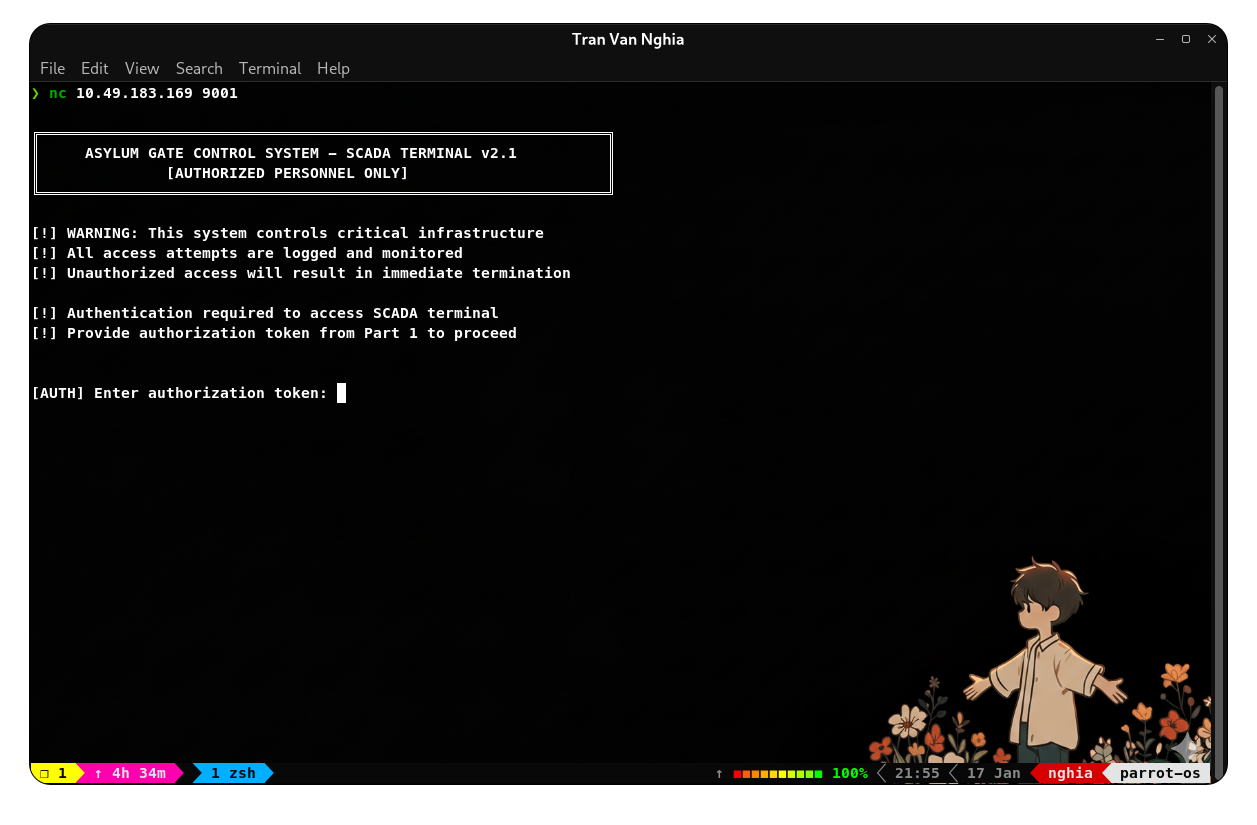Open the Edit menu

click(x=94, y=68)
